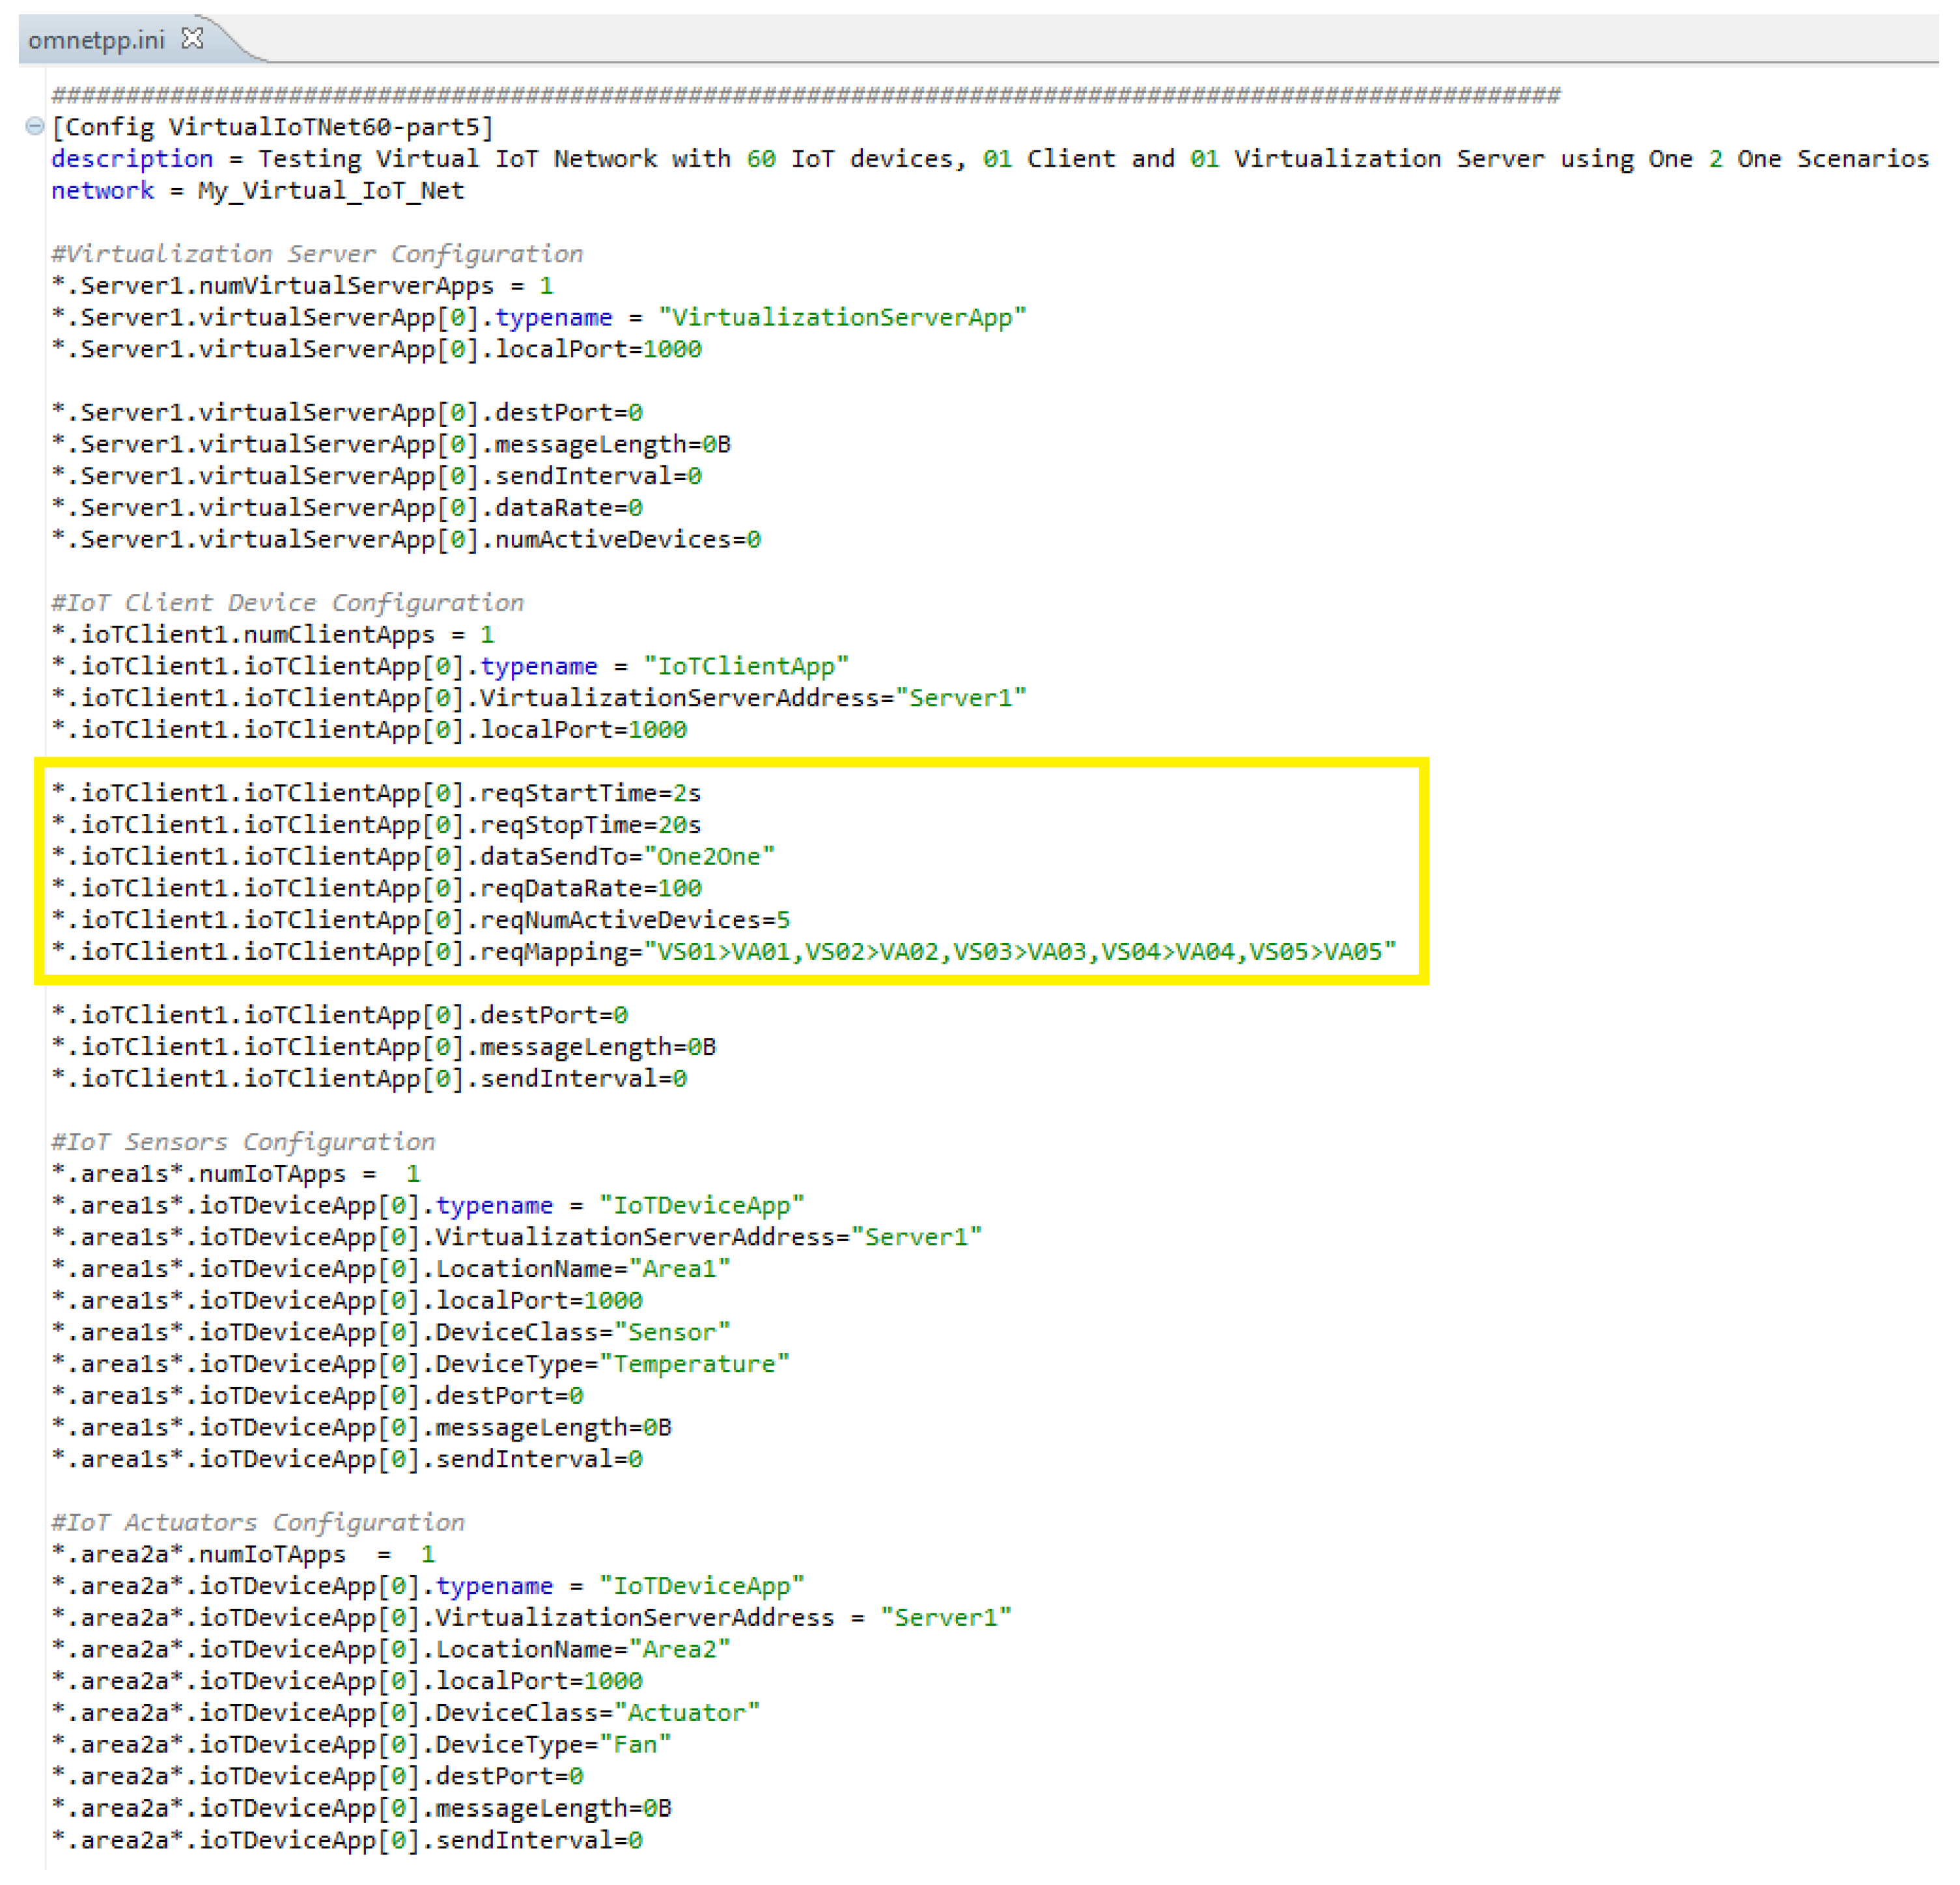Click the "VirtualizationServerApp" typename value
Image resolution: width=1960 pixels, height=1885 pixels.
coord(842,318)
